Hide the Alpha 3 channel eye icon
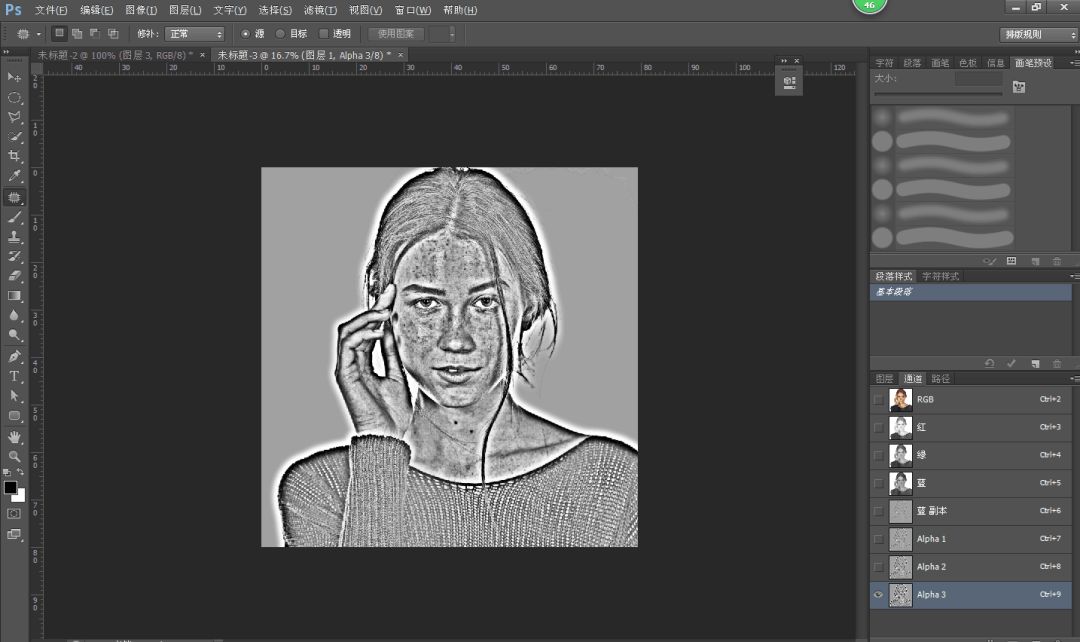This screenshot has height=642, width=1080. pyautogui.click(x=878, y=595)
